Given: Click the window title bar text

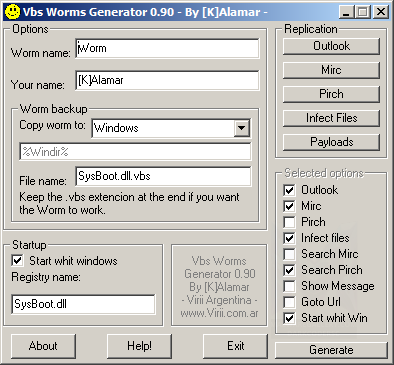Looking at the screenshot, I should coord(145,12).
